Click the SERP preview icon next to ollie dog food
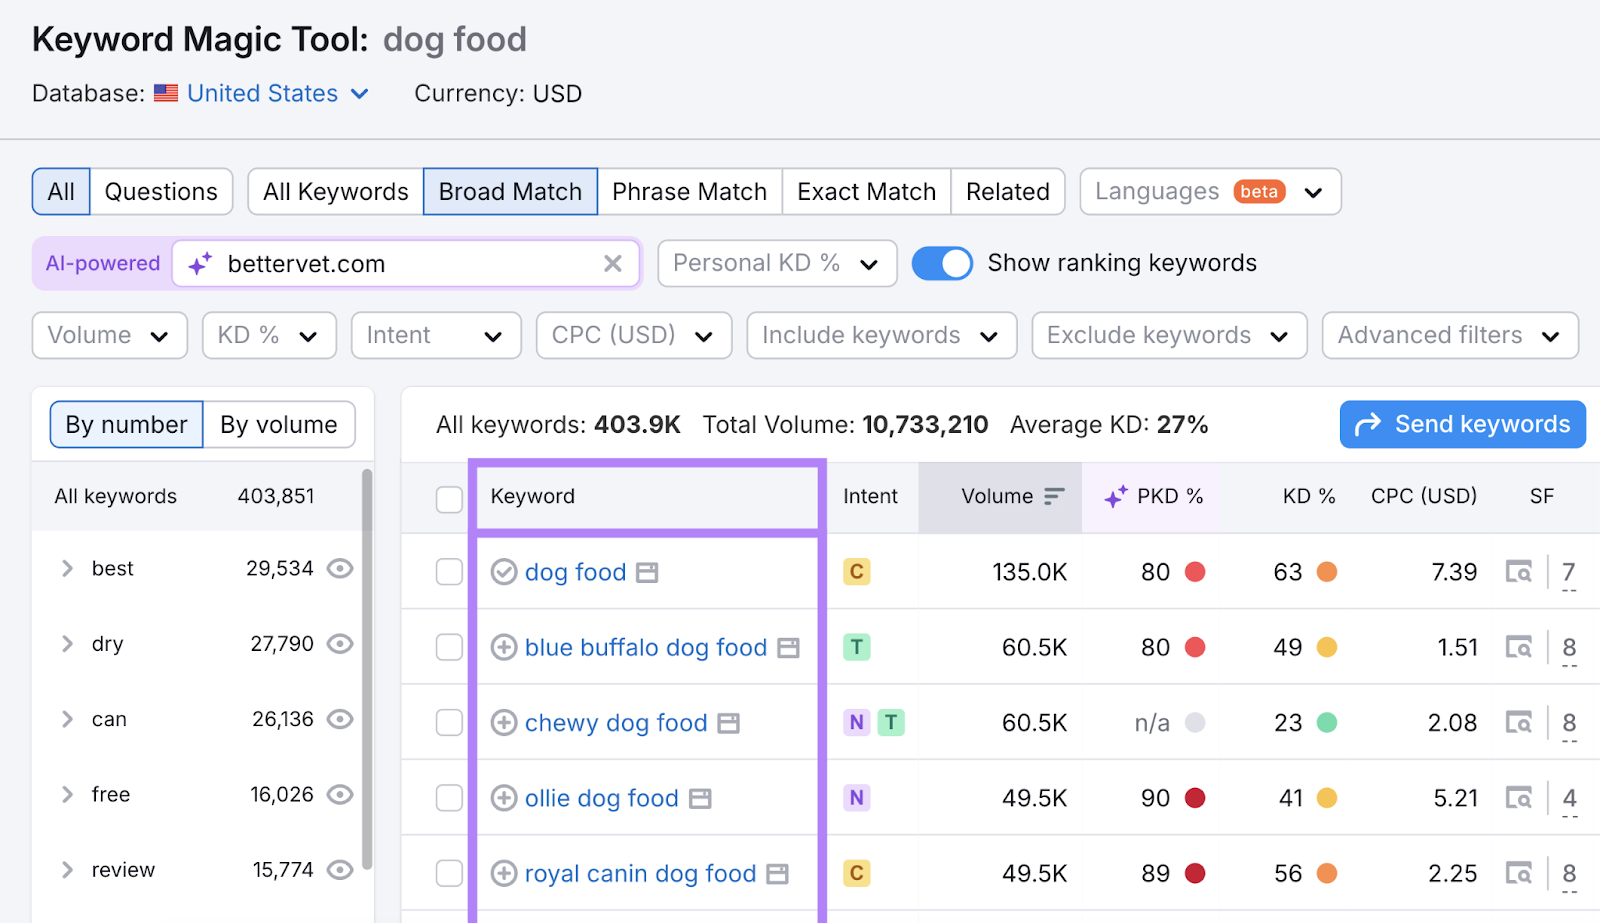The width and height of the screenshot is (1600, 923). point(701,799)
